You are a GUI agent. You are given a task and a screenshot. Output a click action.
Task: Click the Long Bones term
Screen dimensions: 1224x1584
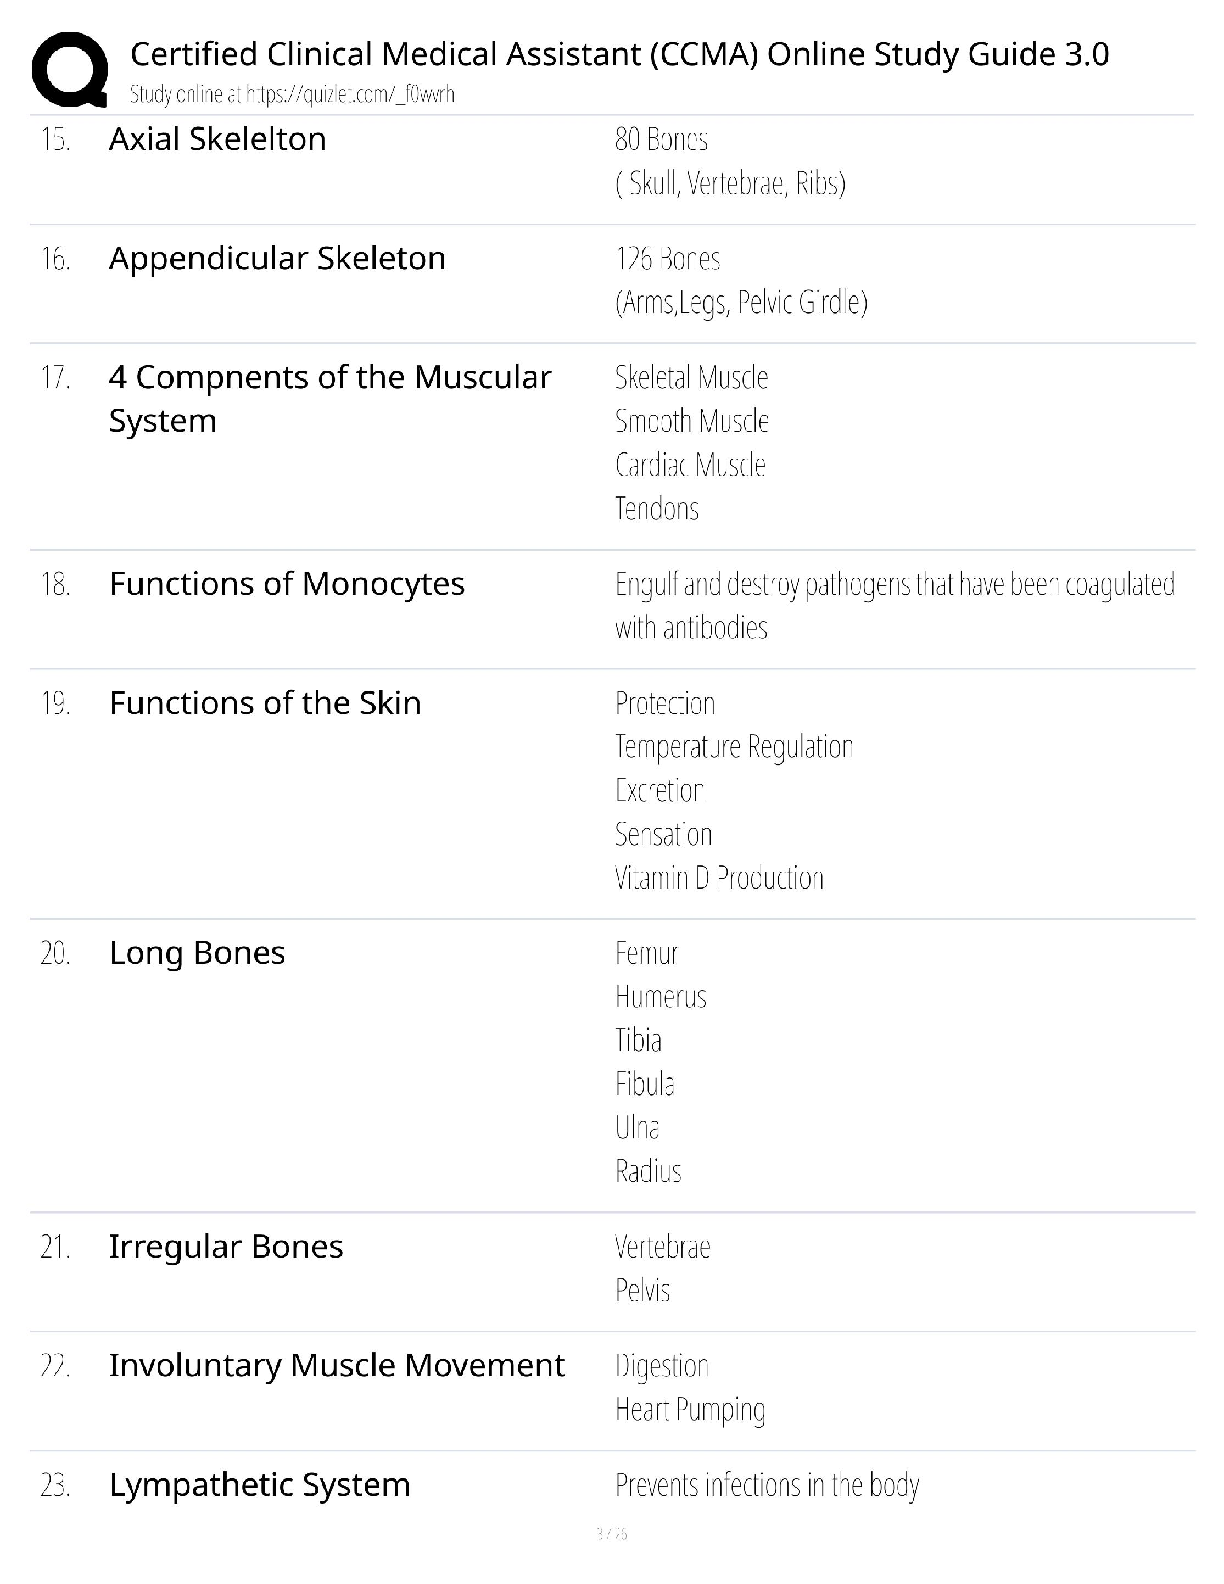point(197,953)
